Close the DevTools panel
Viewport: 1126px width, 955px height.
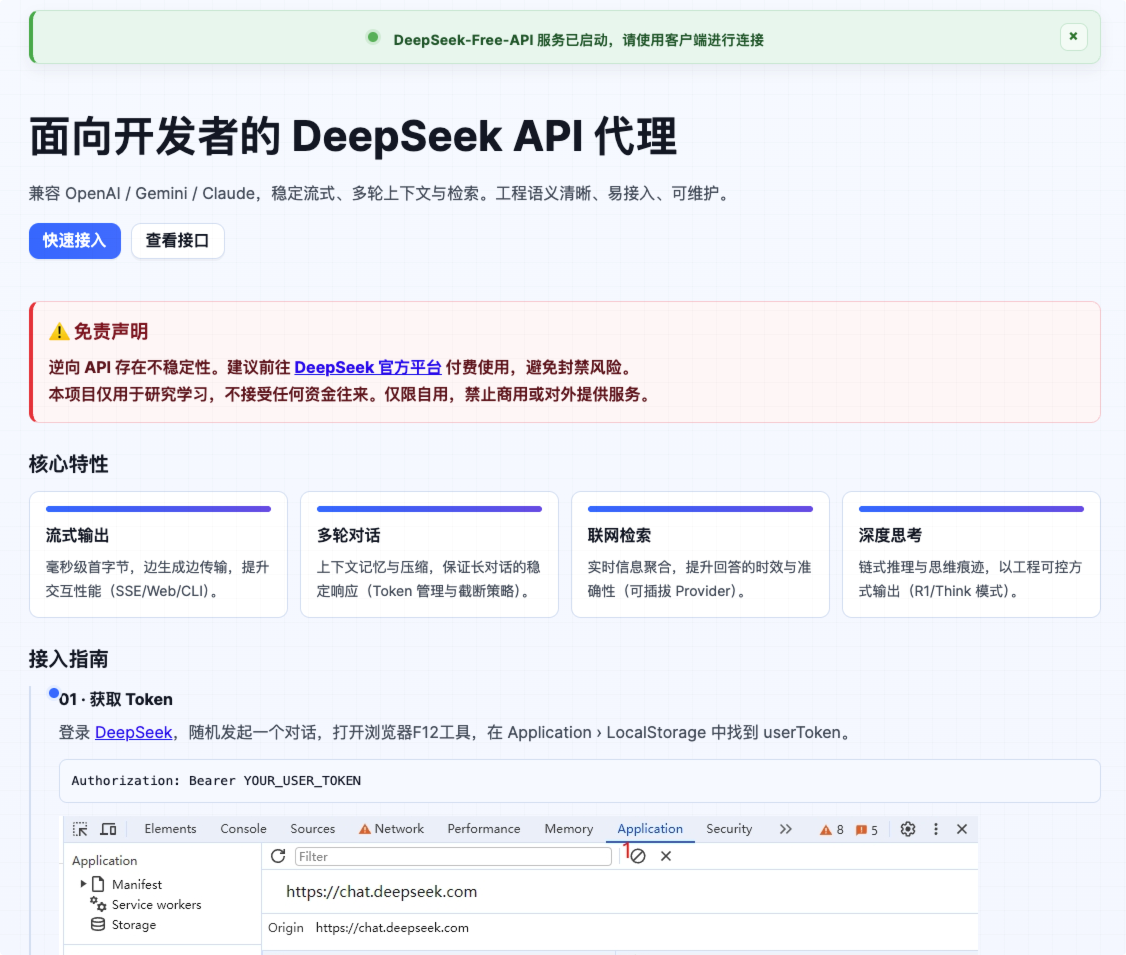962,829
